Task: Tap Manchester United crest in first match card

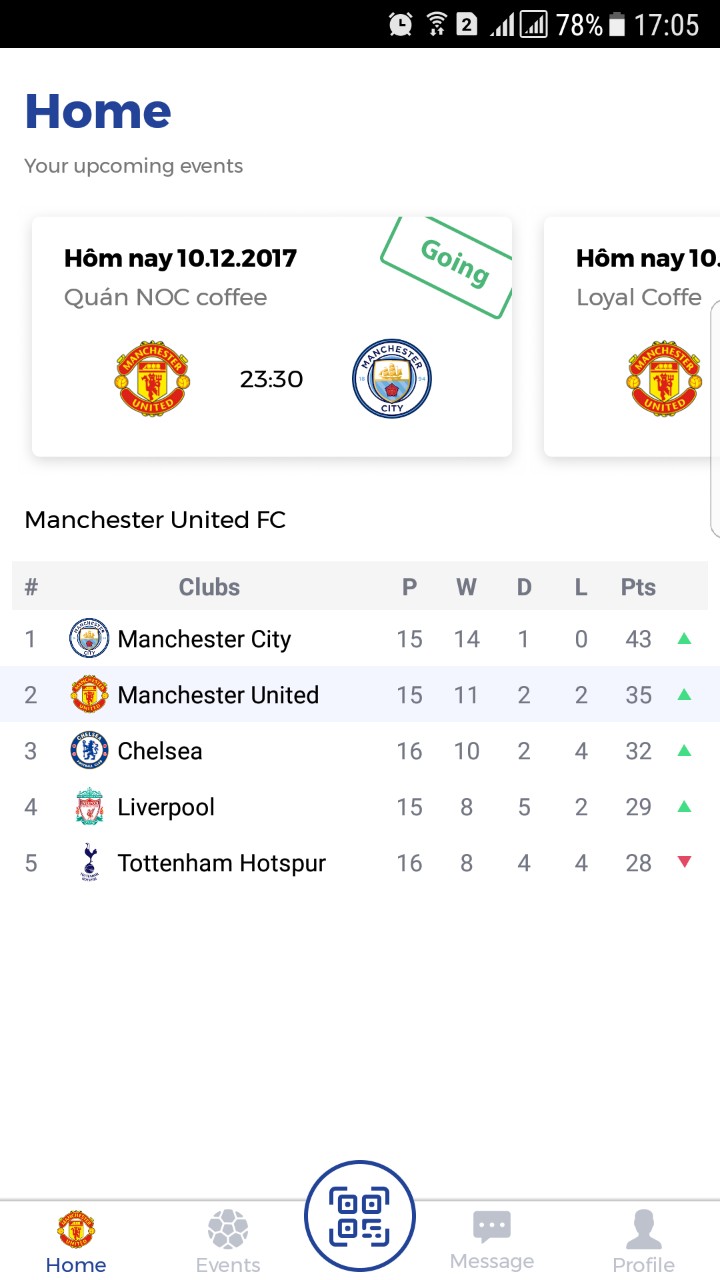Action: [154, 379]
